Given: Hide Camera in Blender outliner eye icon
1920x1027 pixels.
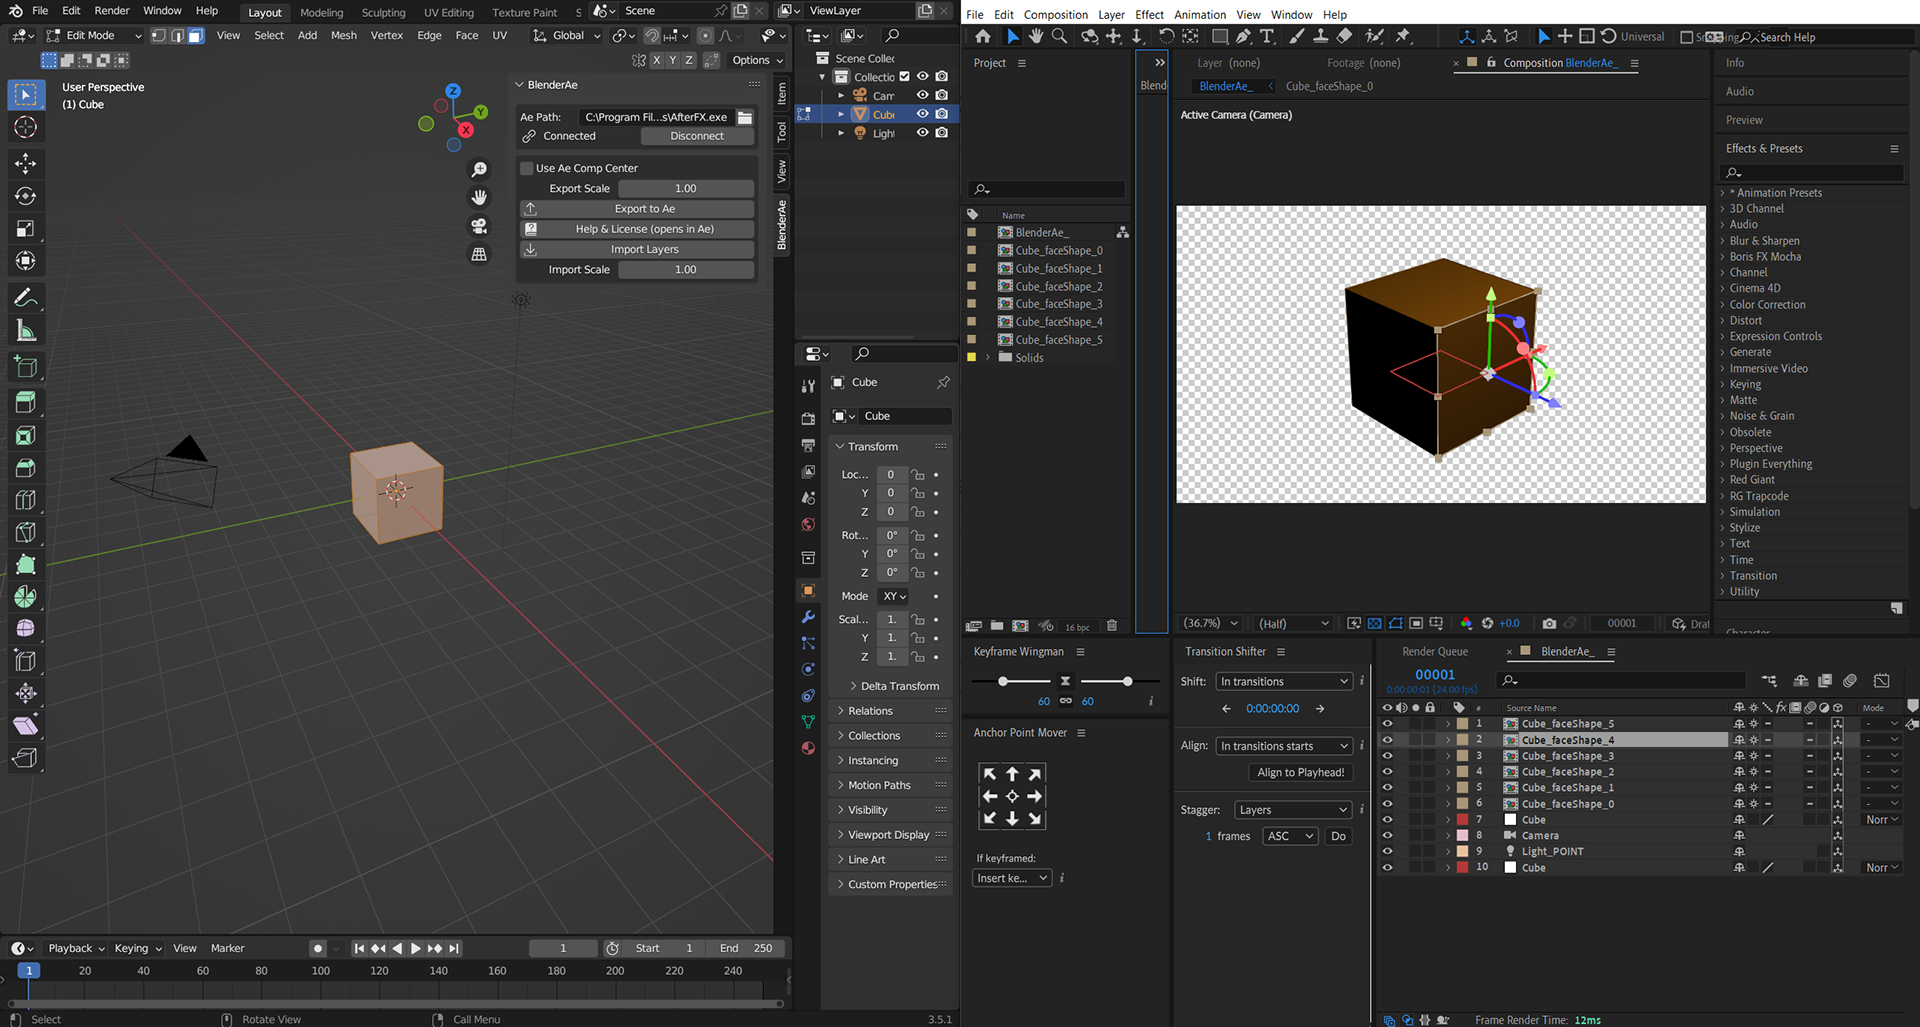Looking at the screenshot, I should (x=922, y=95).
